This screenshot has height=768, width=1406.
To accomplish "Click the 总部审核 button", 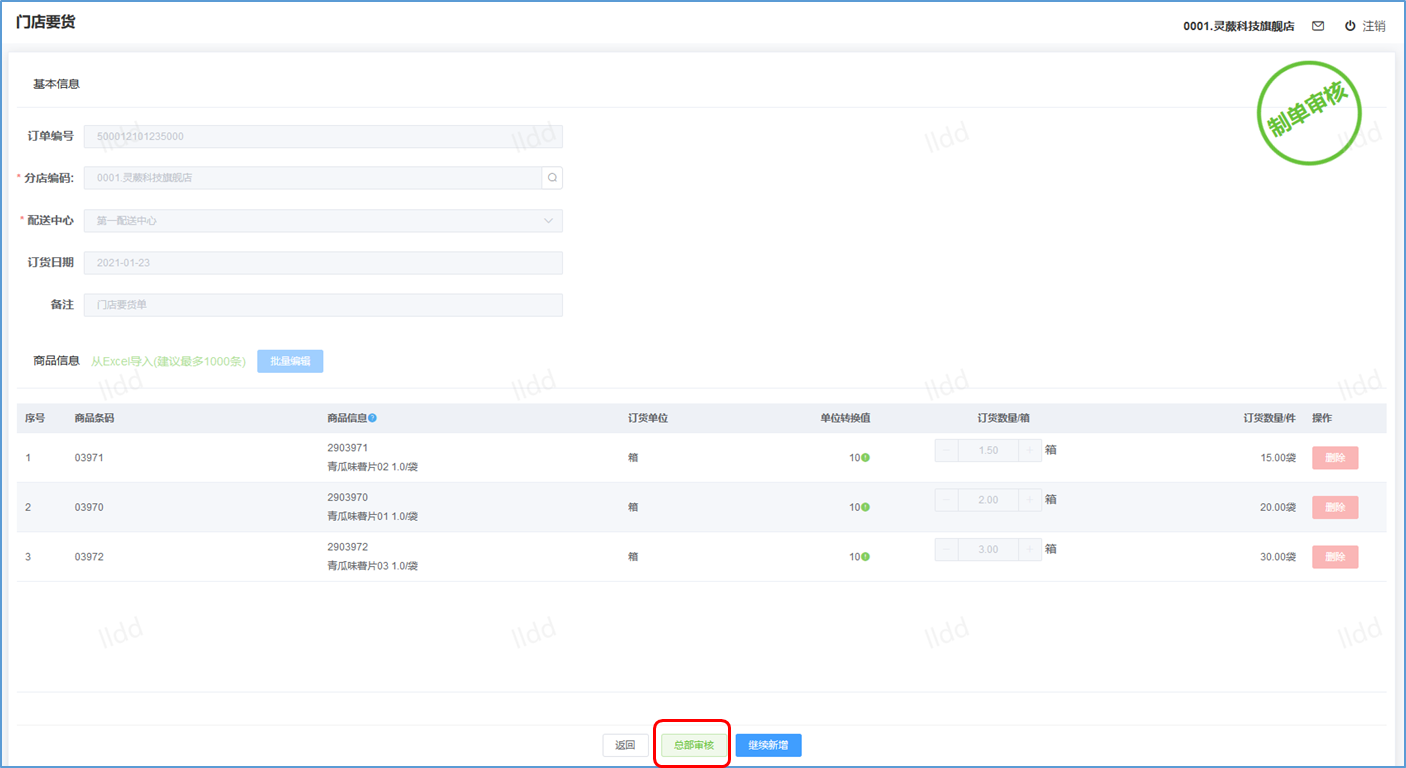I will pos(693,745).
